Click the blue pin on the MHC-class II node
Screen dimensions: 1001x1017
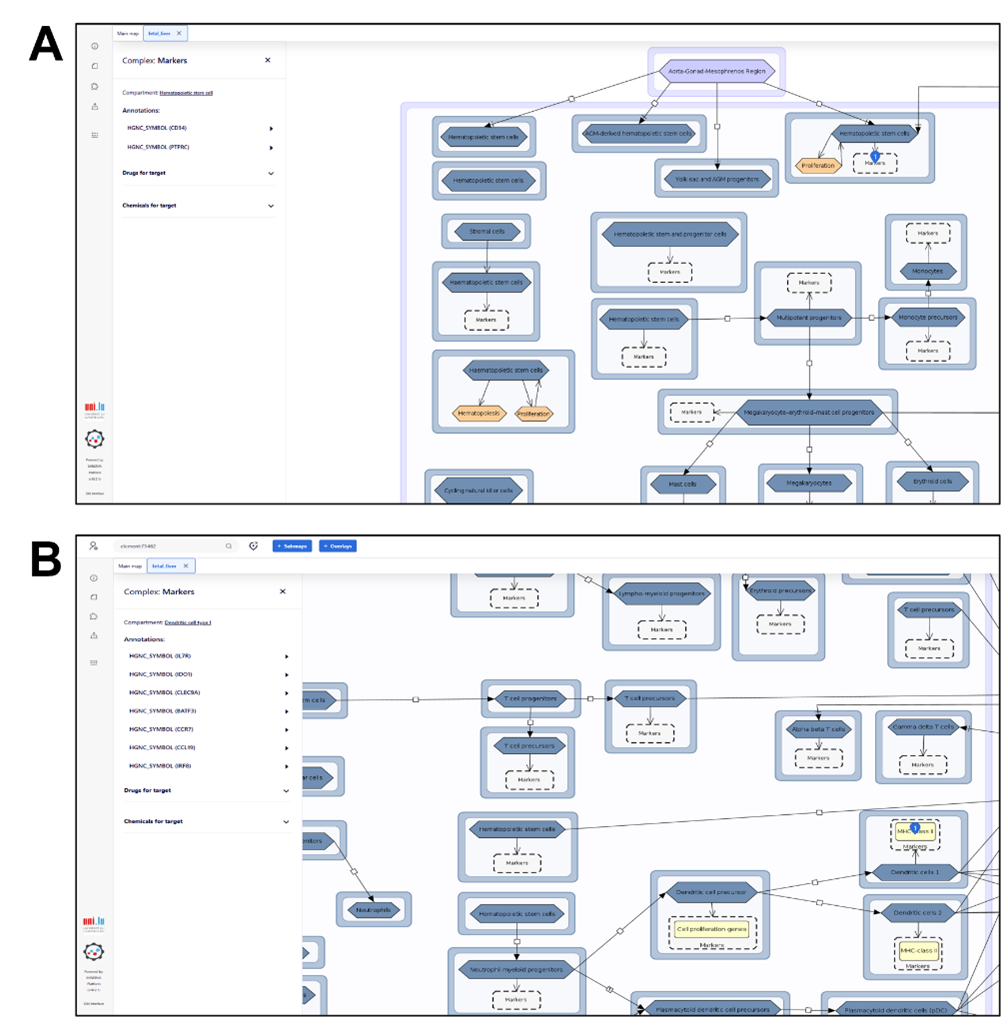[x=915, y=828]
